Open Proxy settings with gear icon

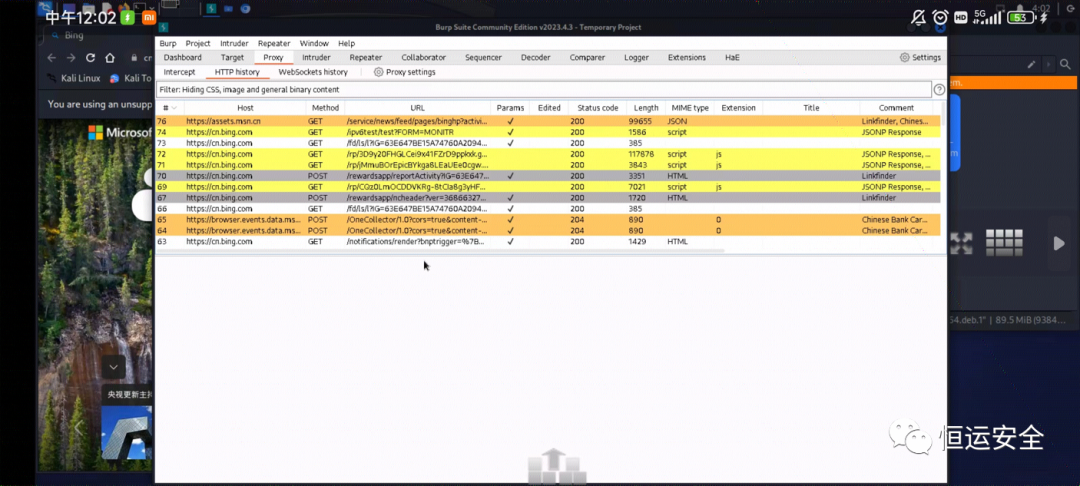(x=404, y=72)
